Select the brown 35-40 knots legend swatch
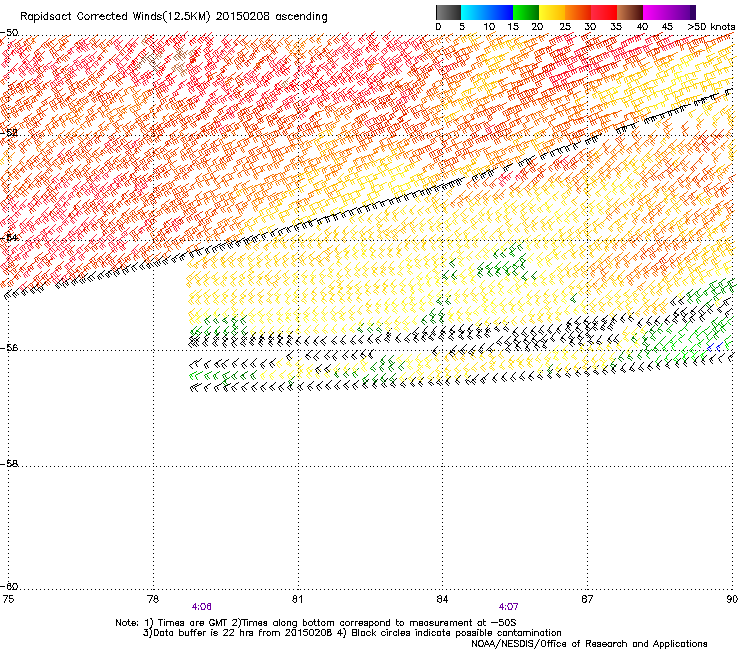Screen dimensions: 740x650 (630, 12)
